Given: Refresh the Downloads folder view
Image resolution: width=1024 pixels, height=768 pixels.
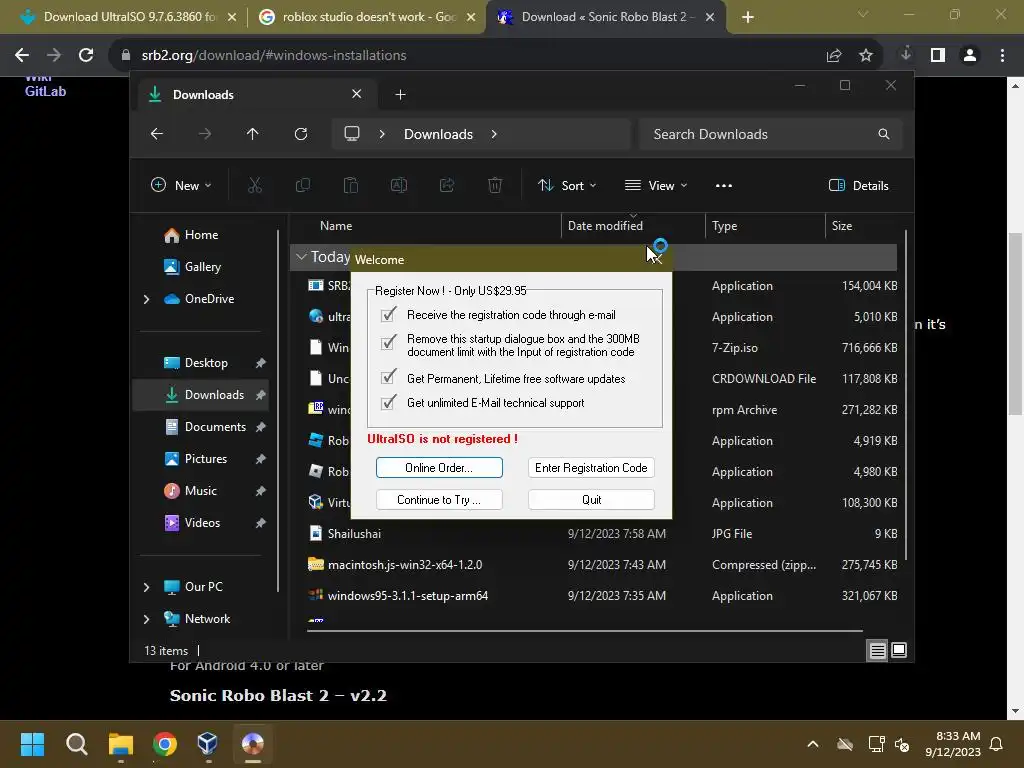Looking at the screenshot, I should coord(301,134).
